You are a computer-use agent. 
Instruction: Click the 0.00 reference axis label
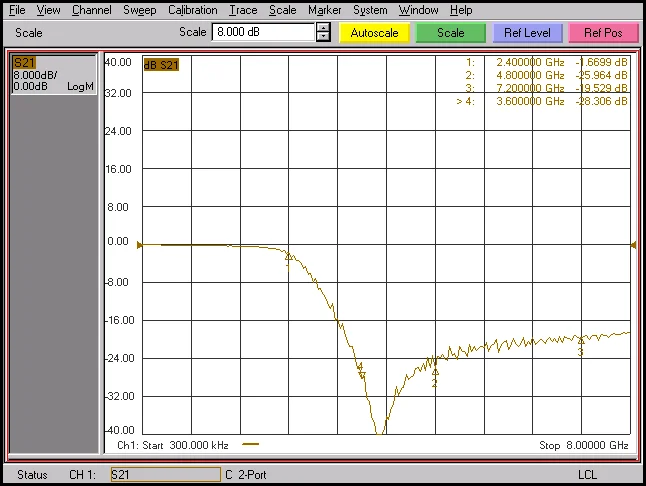point(118,241)
